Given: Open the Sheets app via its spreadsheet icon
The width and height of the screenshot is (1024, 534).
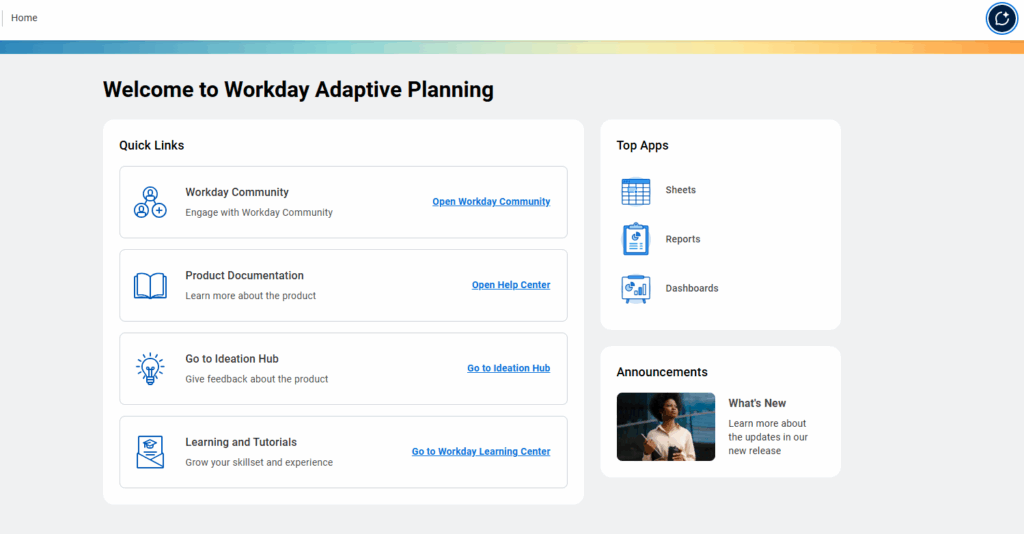Looking at the screenshot, I should click(x=636, y=191).
